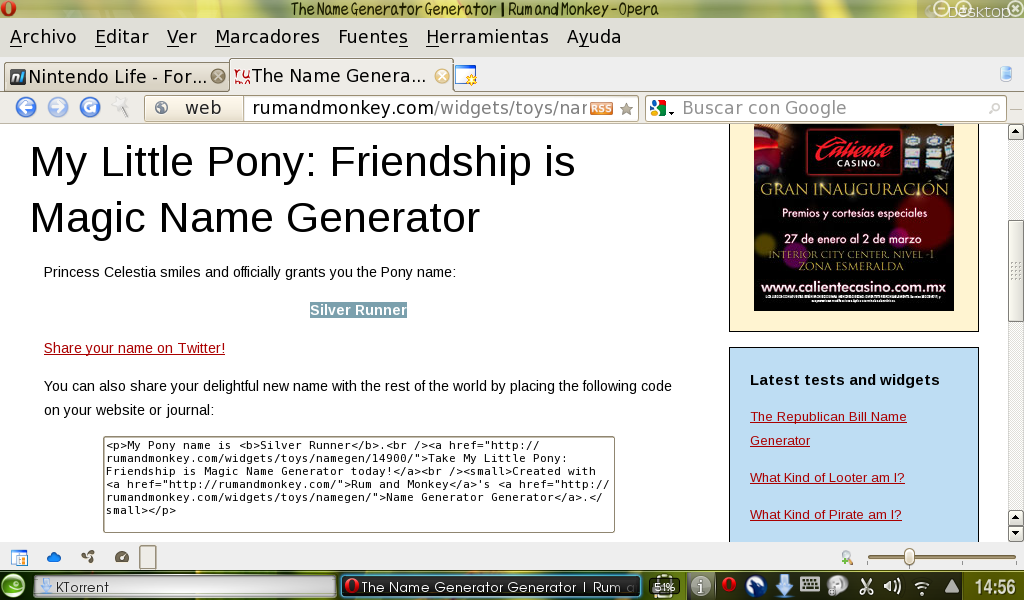Image resolution: width=1024 pixels, height=600 pixels.
Task: Open the What Kind of Pirate am I link
Action: pyautogui.click(x=825, y=514)
